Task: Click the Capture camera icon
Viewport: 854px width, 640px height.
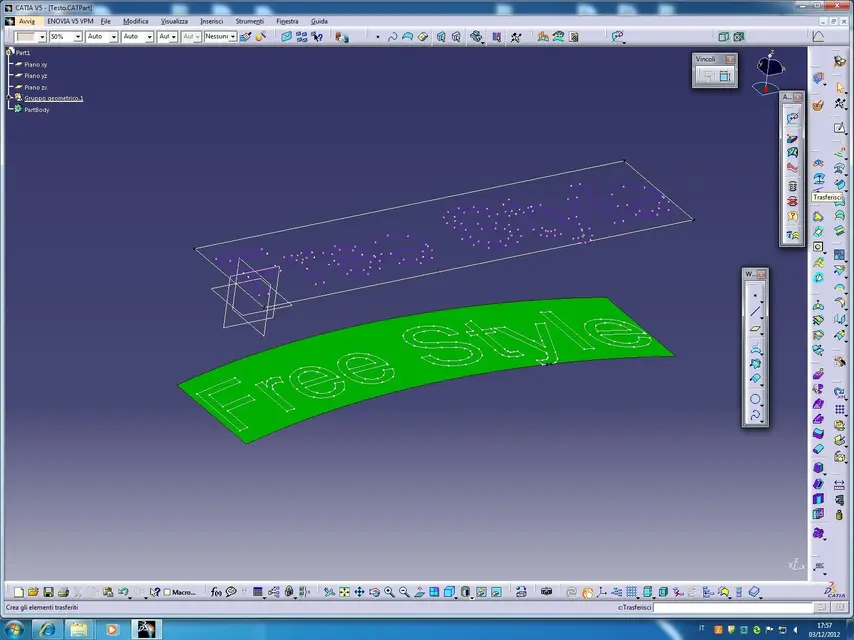Action: point(546,592)
